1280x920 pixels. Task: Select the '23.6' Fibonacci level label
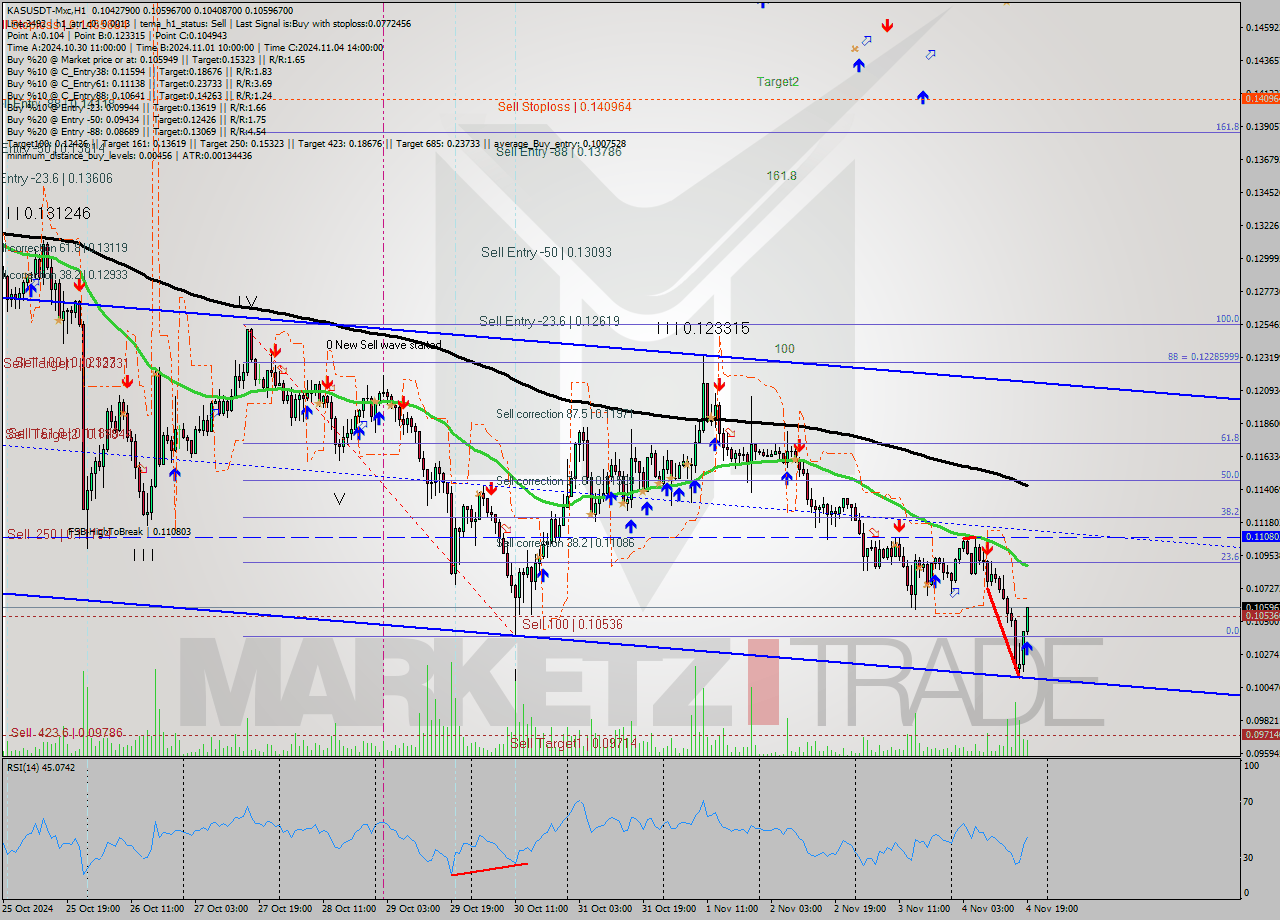pyautogui.click(x=1229, y=557)
